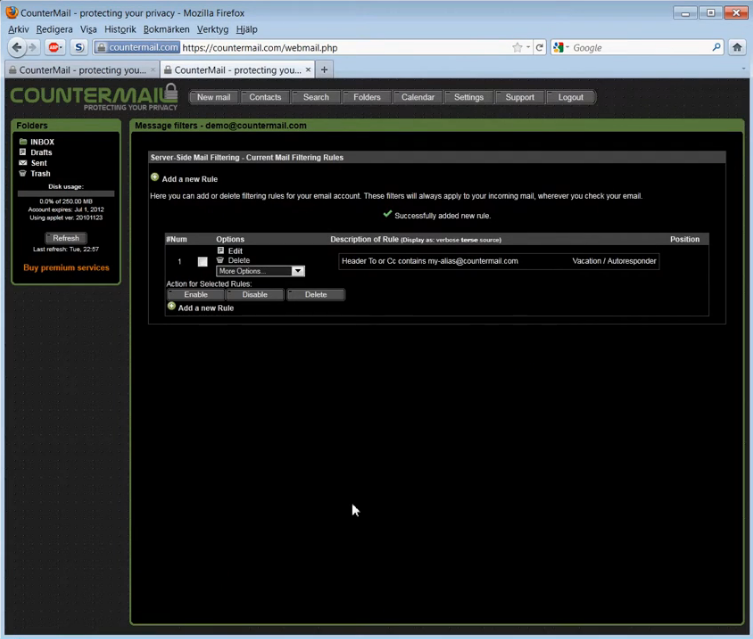Click the Google search input field
753x639 pixels.
pos(641,47)
